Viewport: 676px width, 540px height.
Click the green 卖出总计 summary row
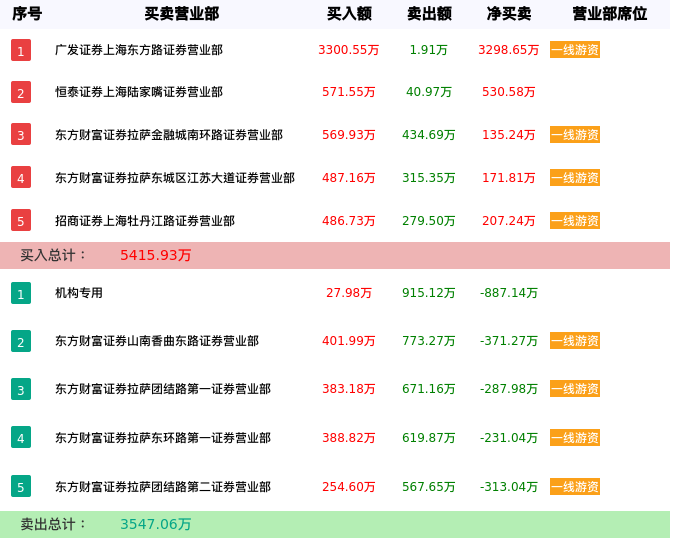point(335,524)
